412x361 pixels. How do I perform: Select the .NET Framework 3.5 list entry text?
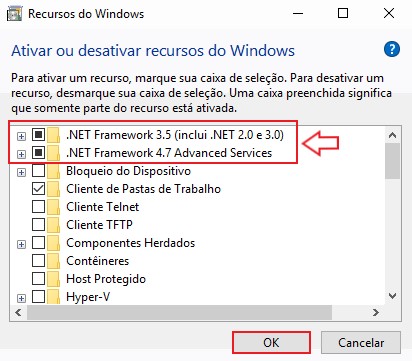click(175, 135)
